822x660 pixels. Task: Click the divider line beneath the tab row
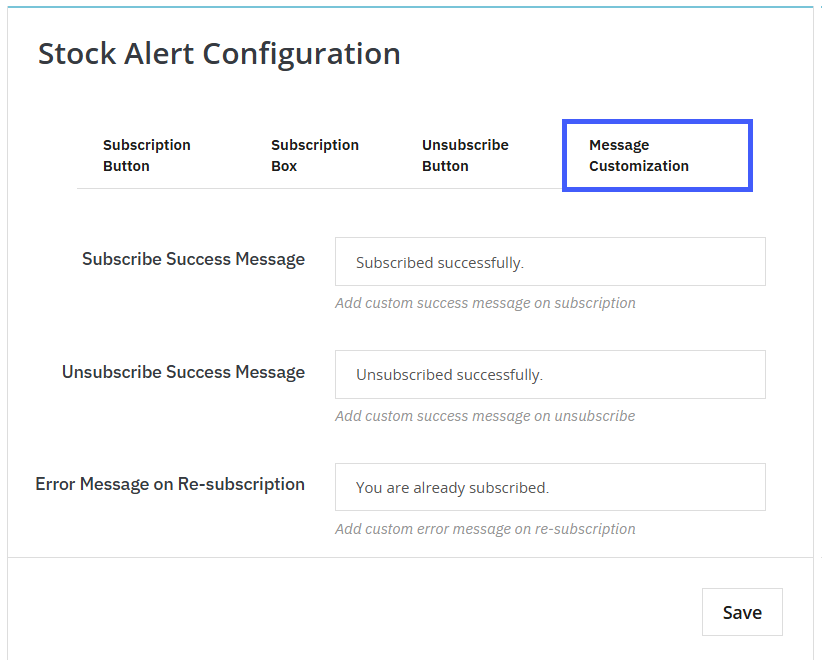pos(320,188)
